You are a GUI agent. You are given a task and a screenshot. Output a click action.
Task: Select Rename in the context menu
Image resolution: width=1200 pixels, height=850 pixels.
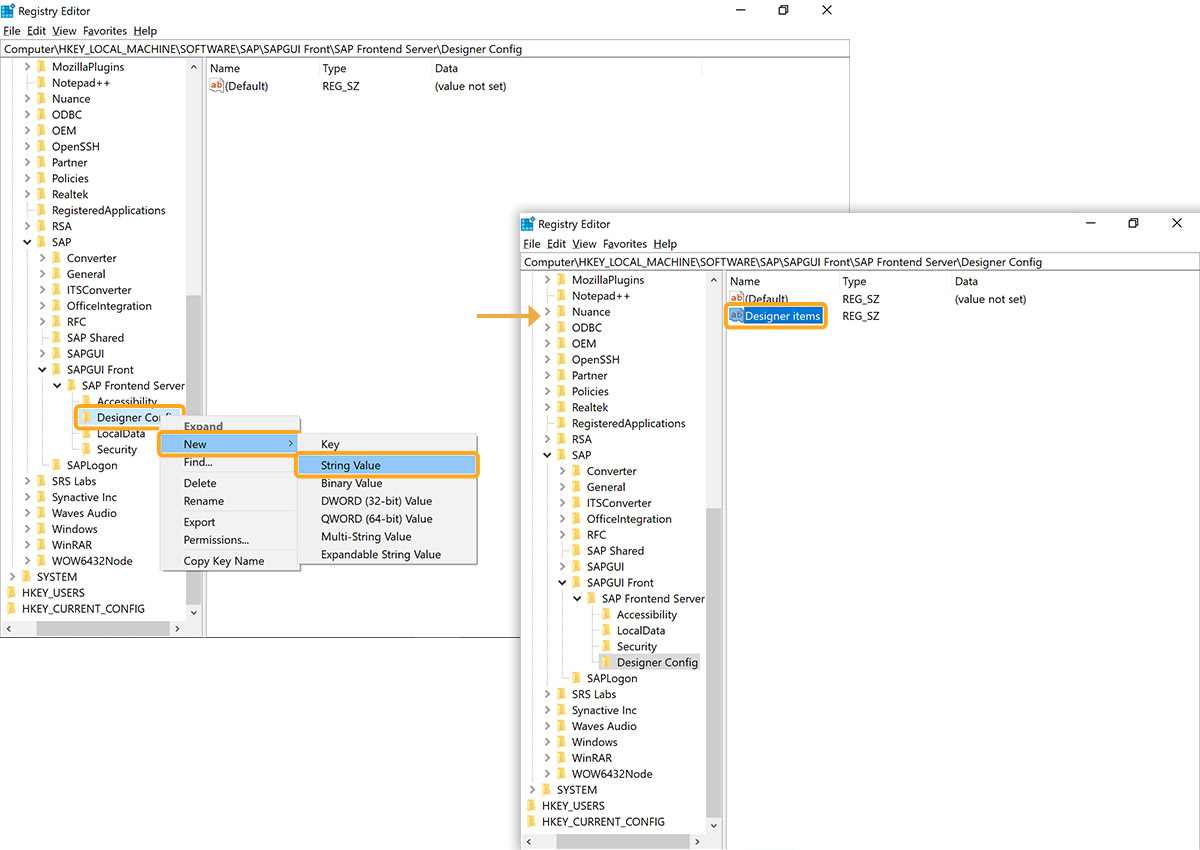230,501
